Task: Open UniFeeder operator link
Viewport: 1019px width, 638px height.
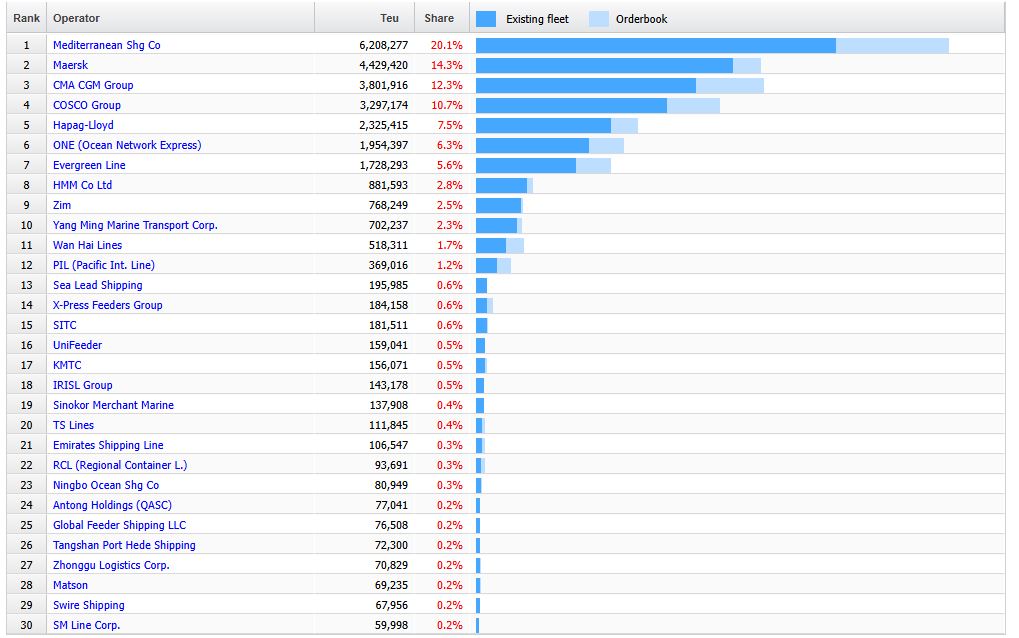Action: 77,345
